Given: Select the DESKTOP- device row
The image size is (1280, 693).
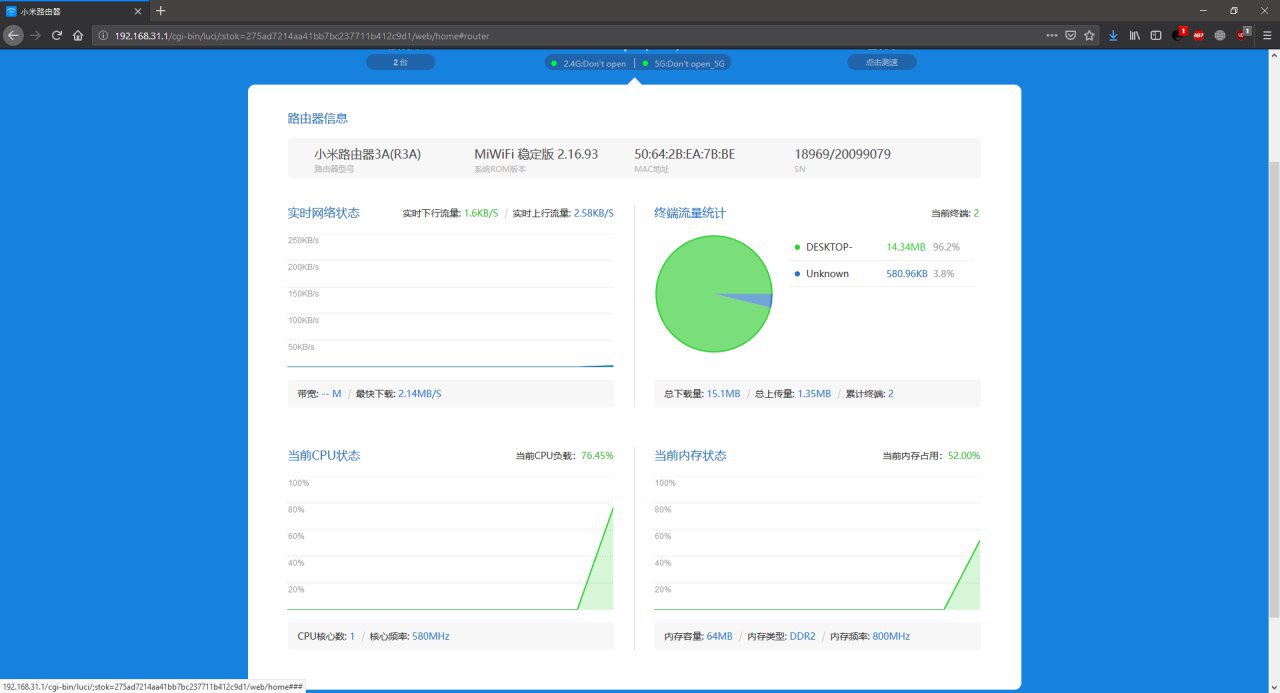Looking at the screenshot, I should pos(882,247).
